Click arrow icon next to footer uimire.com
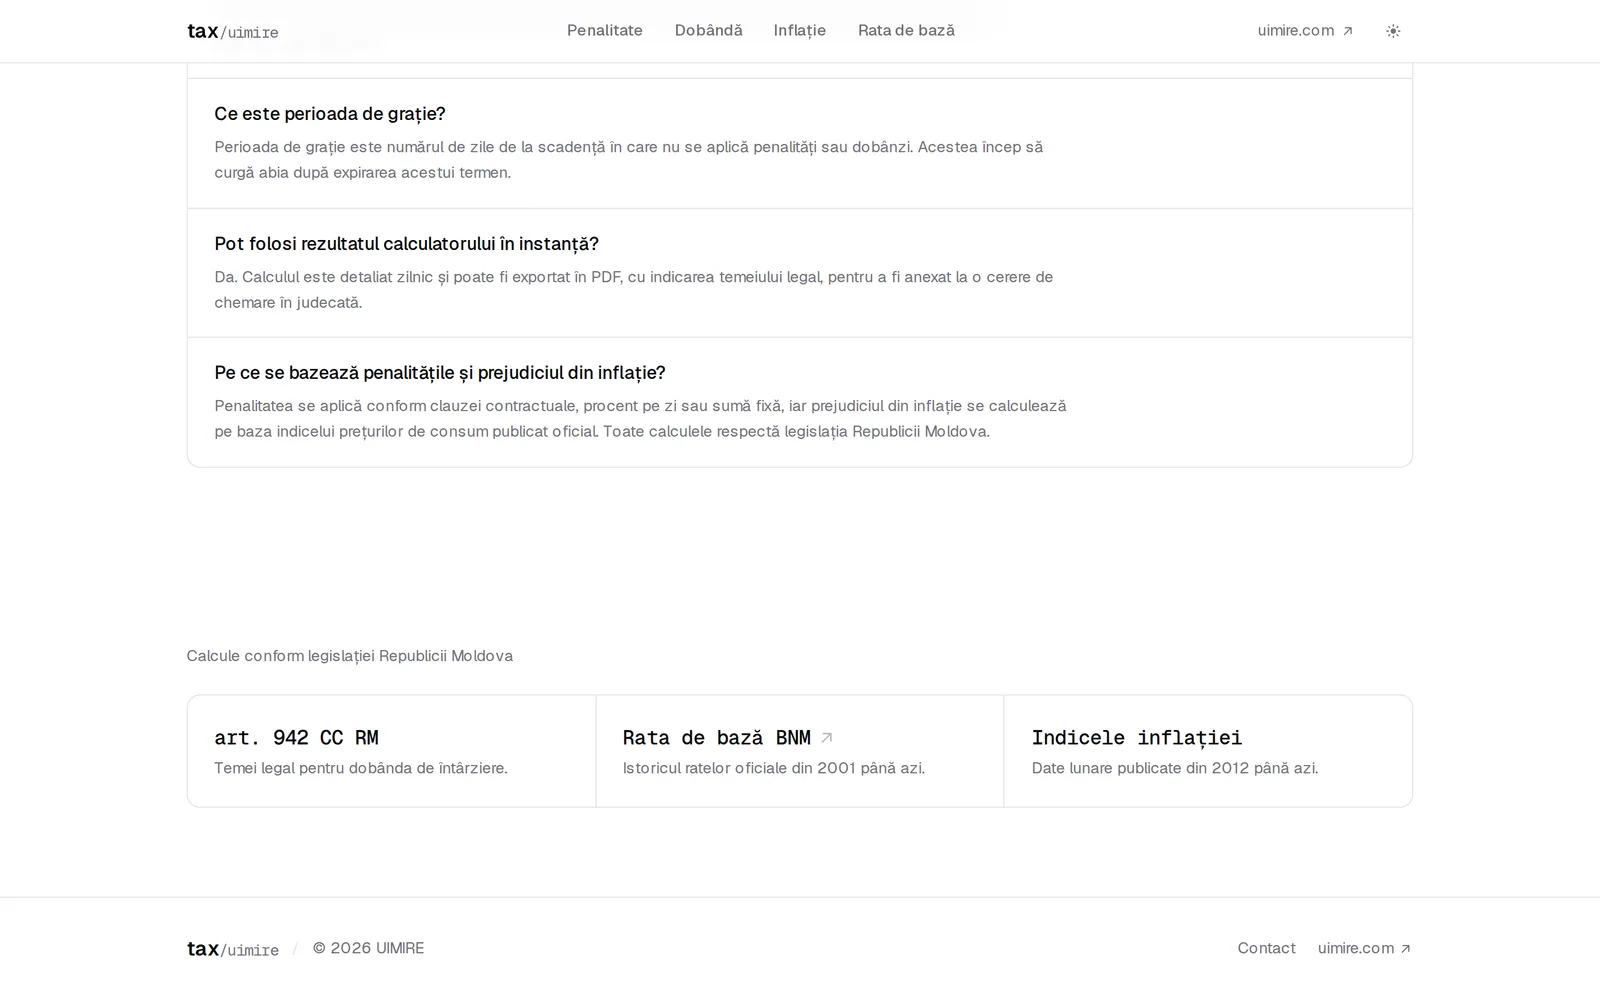Image resolution: width=1600 pixels, height=1000 pixels. click(x=1405, y=949)
